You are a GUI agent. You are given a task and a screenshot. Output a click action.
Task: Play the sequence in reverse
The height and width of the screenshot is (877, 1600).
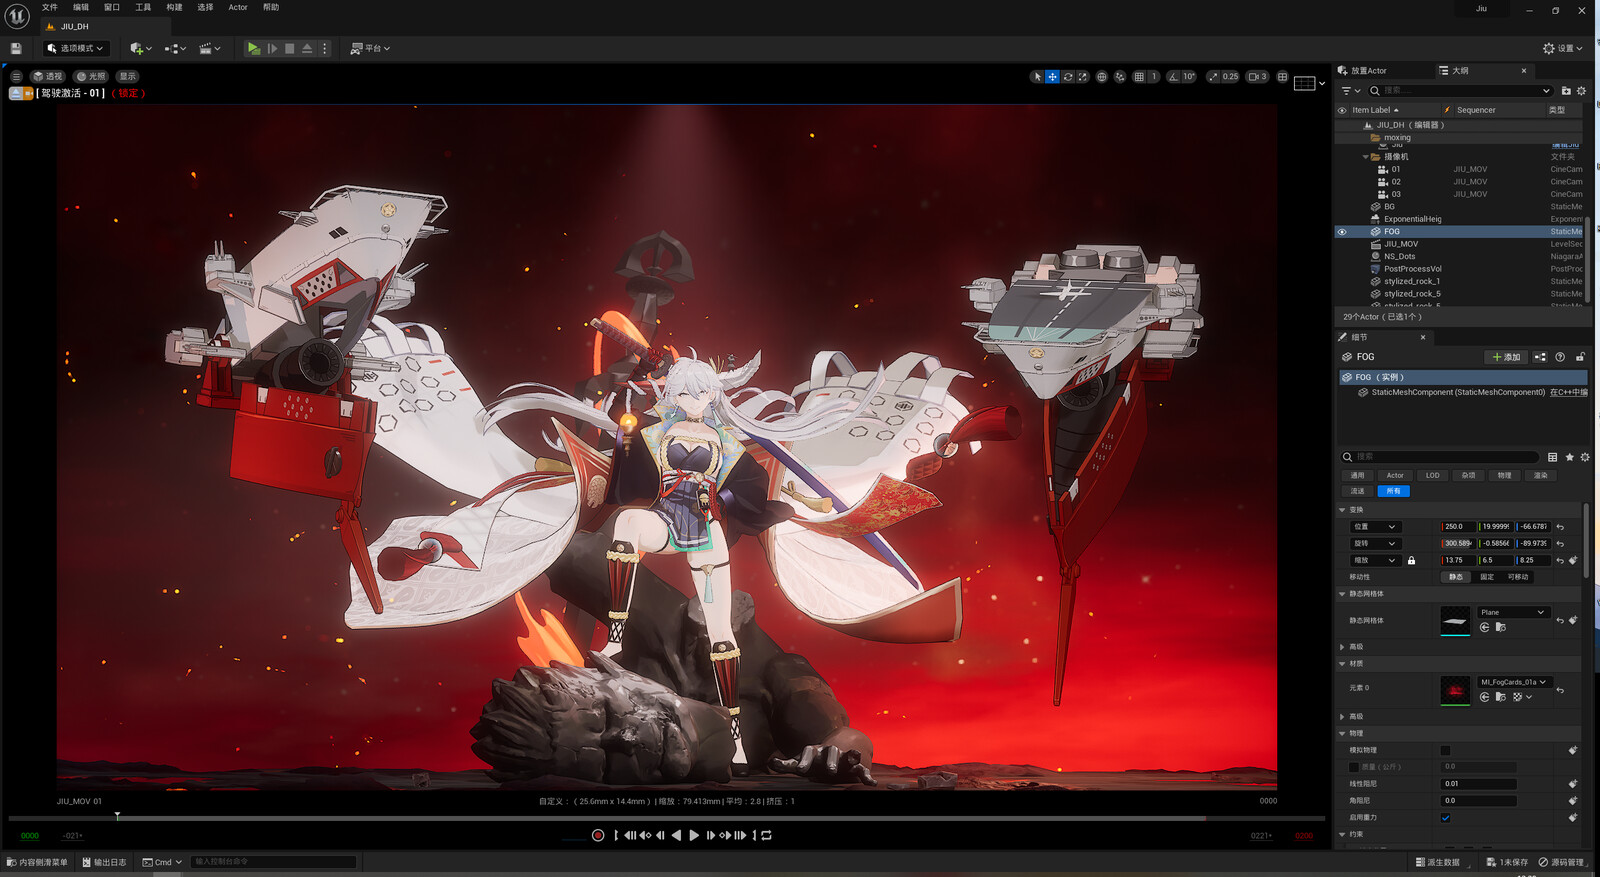(677, 835)
